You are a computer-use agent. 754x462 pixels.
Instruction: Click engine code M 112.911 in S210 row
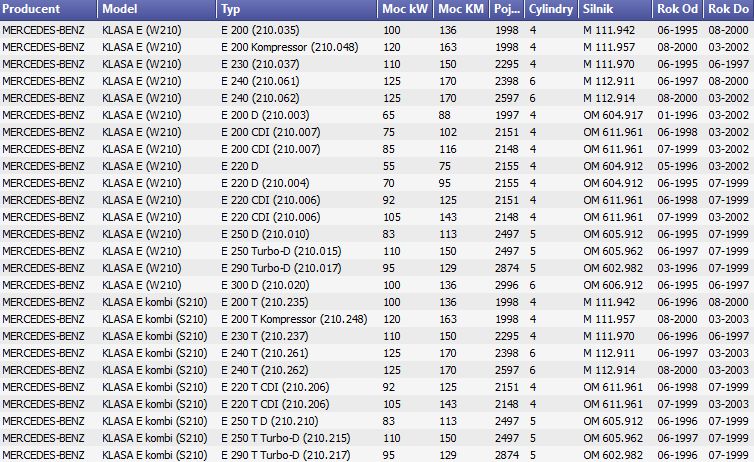click(x=609, y=353)
